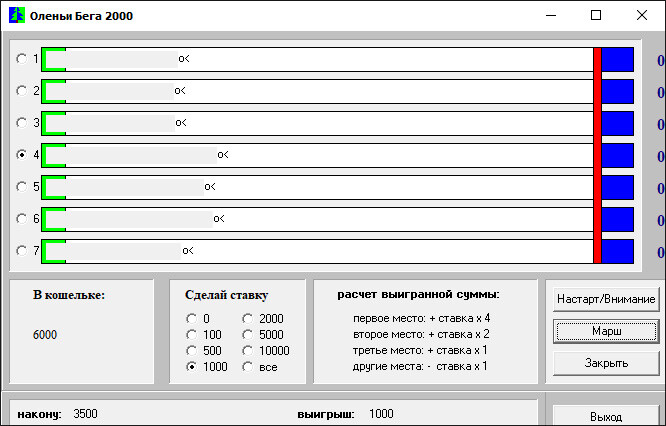Click the green start gate of lane 5

coord(54,187)
